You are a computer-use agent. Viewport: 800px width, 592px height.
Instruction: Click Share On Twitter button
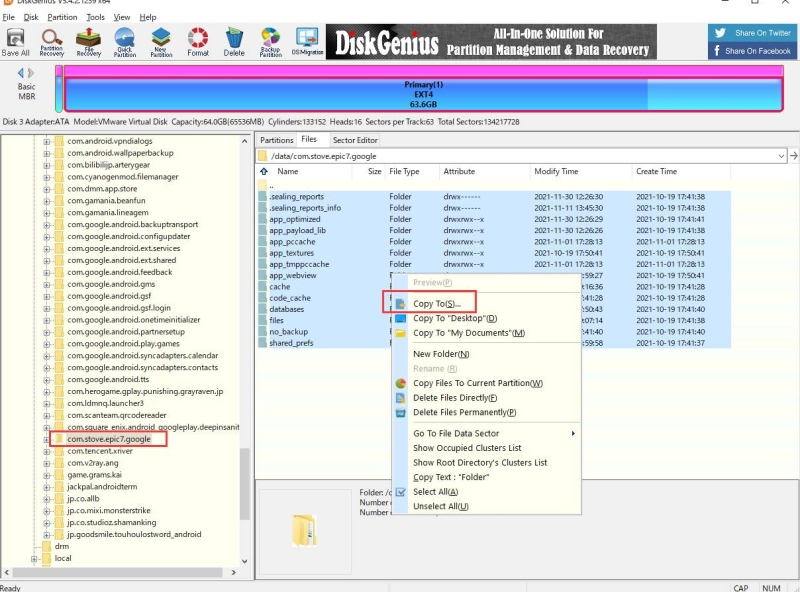click(x=753, y=33)
